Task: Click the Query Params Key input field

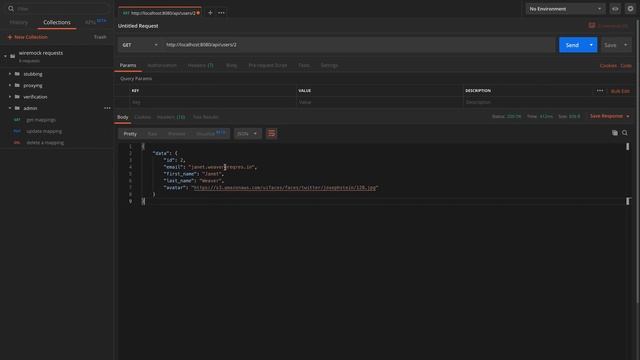Action: 213,102
